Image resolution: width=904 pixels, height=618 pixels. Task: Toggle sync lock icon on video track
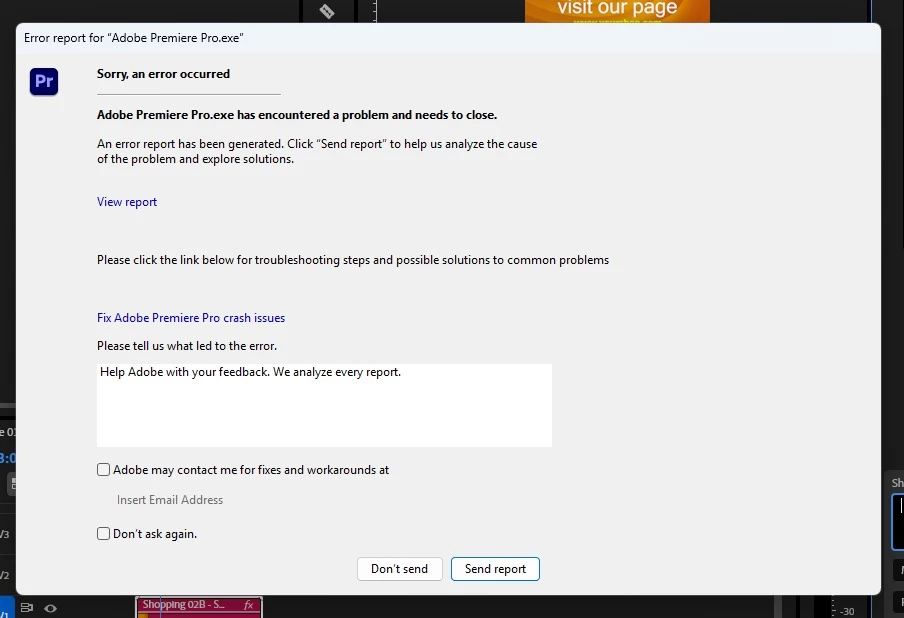(27, 608)
